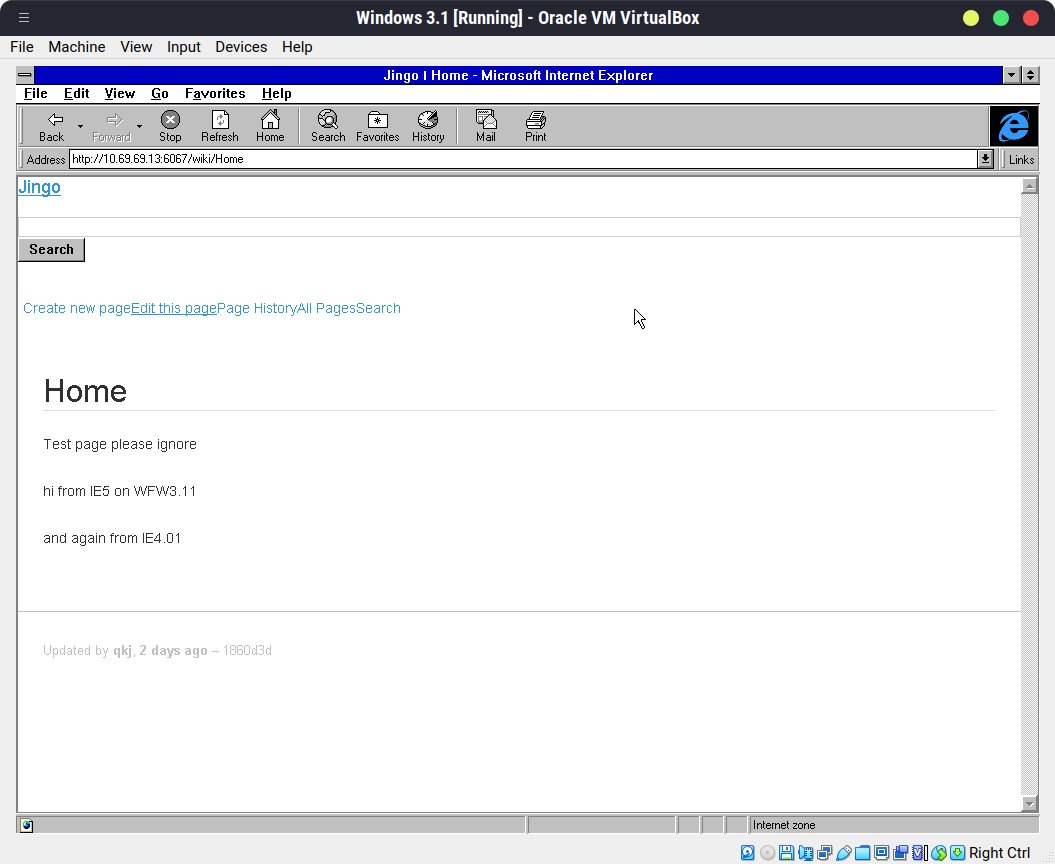This screenshot has height=864, width=1055.
Task: Click VirtualBox mouse integration status icon
Action: (939, 853)
